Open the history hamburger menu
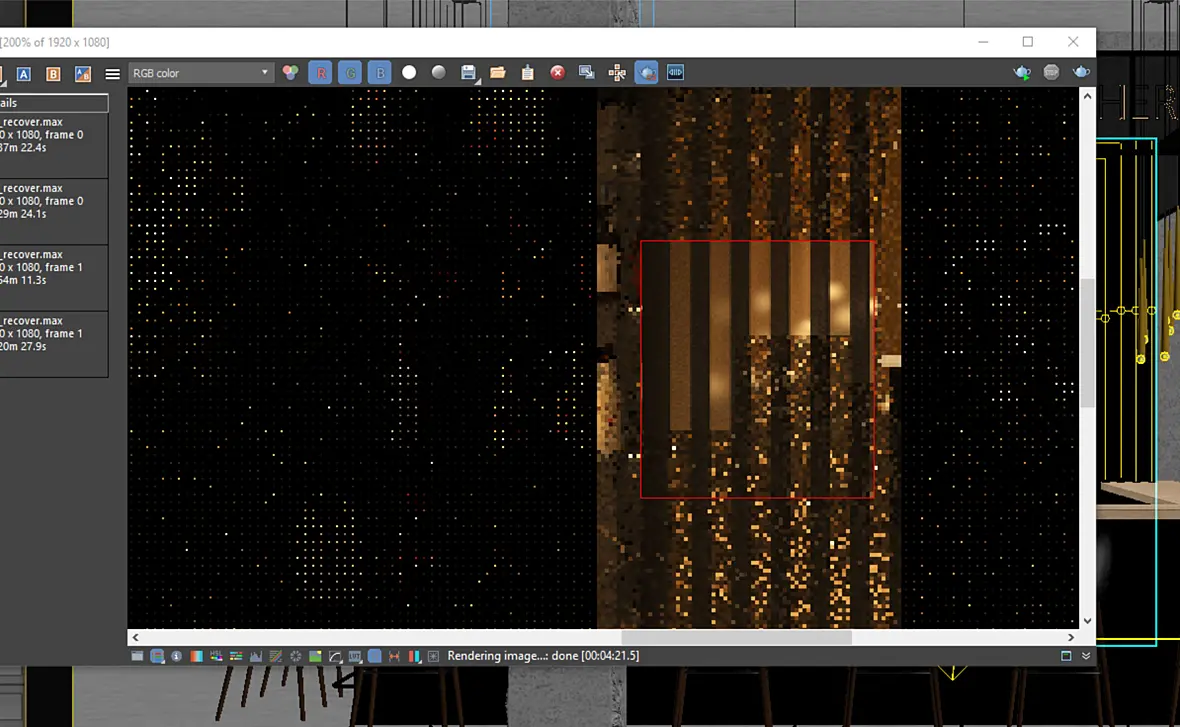This screenshot has height=727, width=1180. [x=112, y=74]
